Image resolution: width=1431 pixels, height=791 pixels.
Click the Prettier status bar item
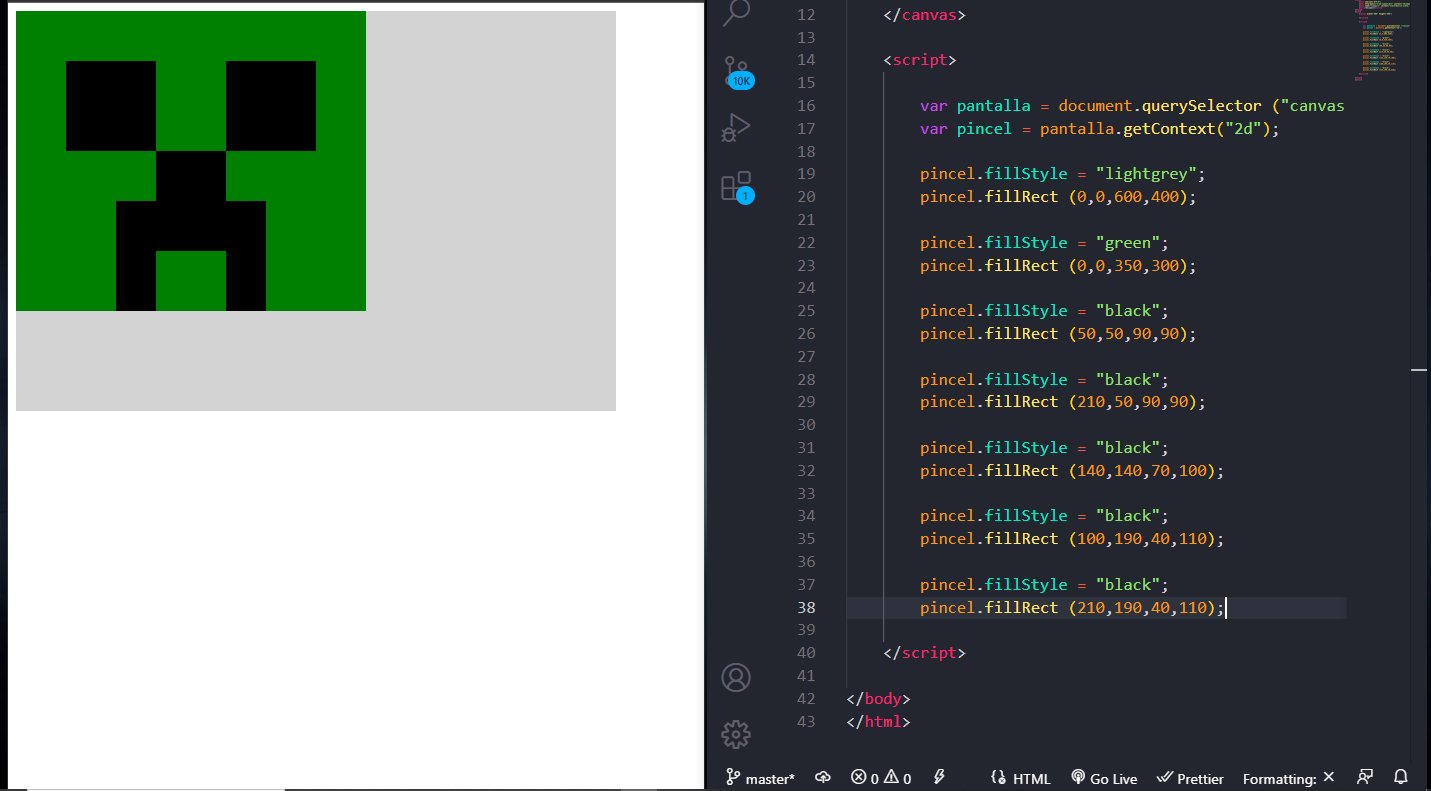(x=1190, y=778)
